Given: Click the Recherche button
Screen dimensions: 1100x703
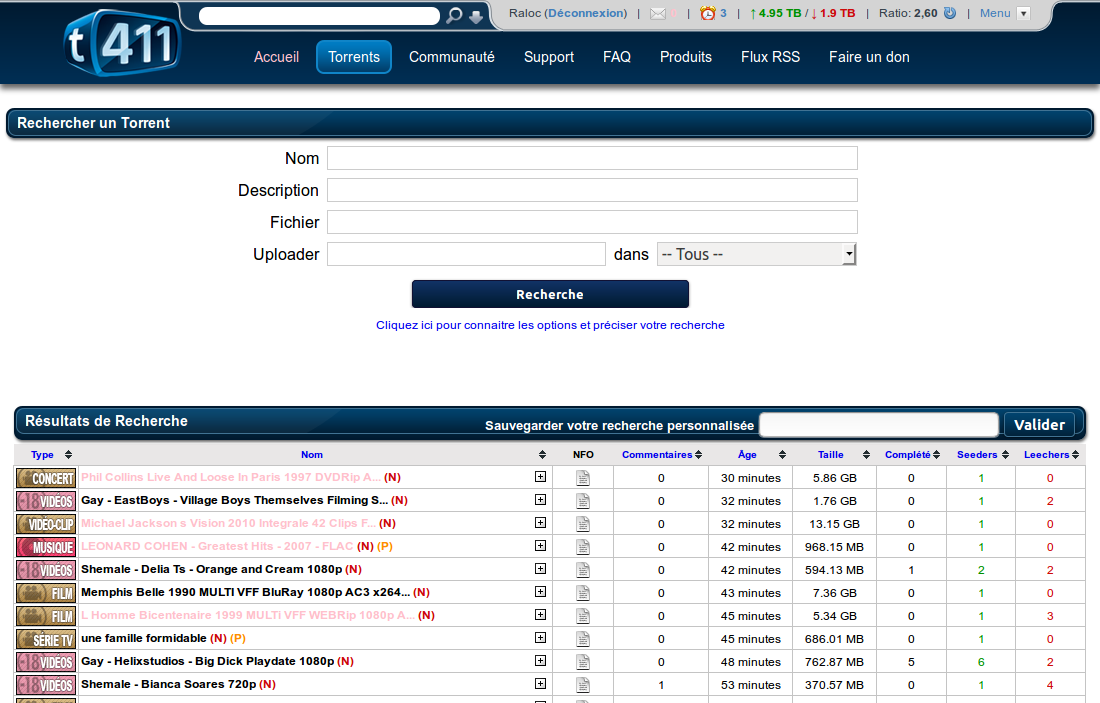Looking at the screenshot, I should click(x=550, y=294).
